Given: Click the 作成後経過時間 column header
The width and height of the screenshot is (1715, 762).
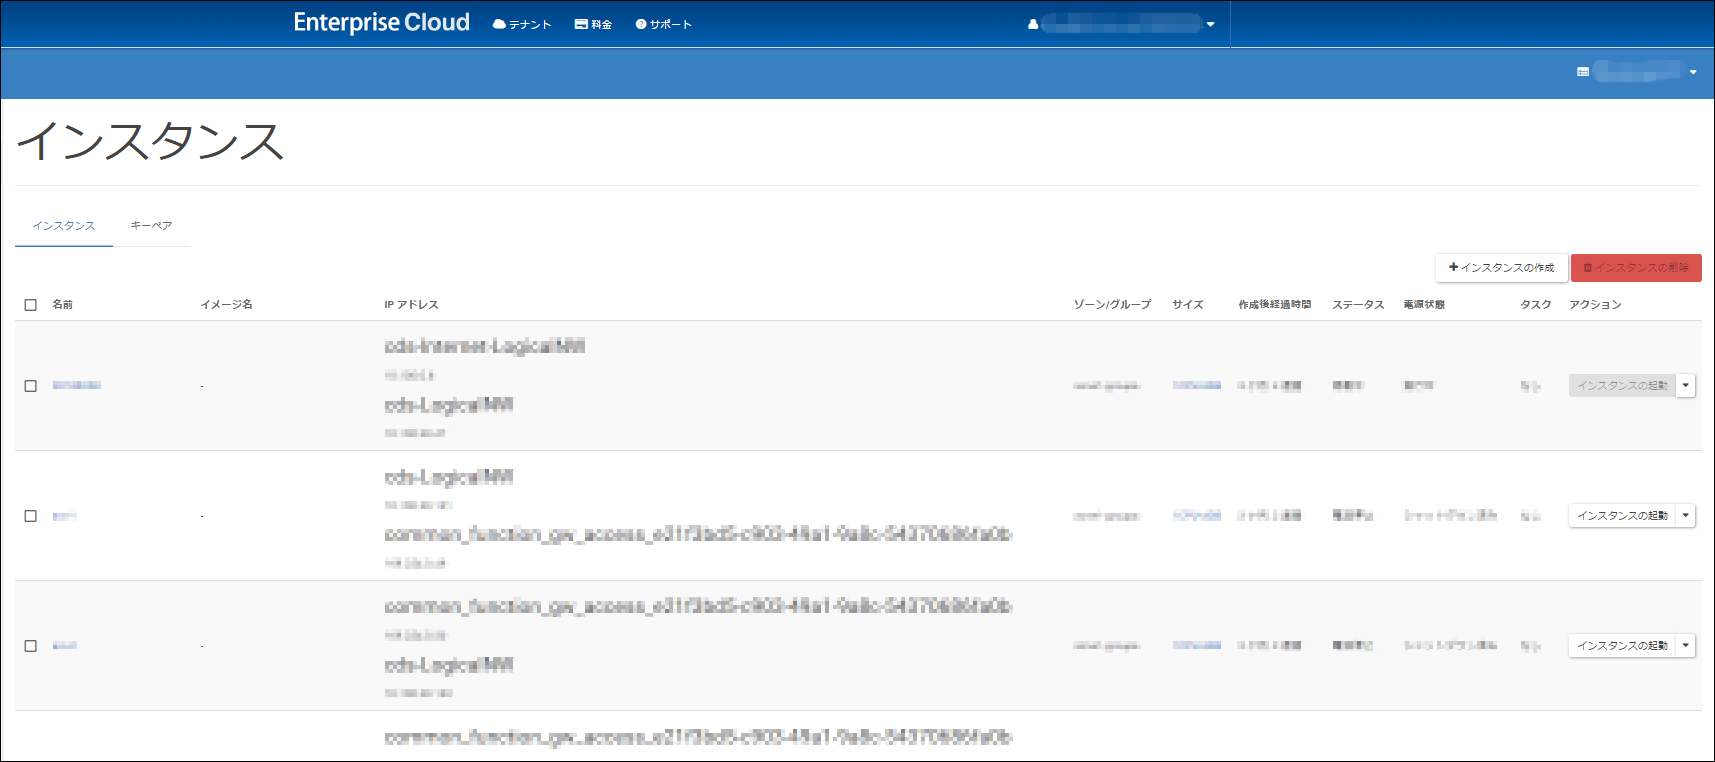Looking at the screenshot, I should [1274, 305].
